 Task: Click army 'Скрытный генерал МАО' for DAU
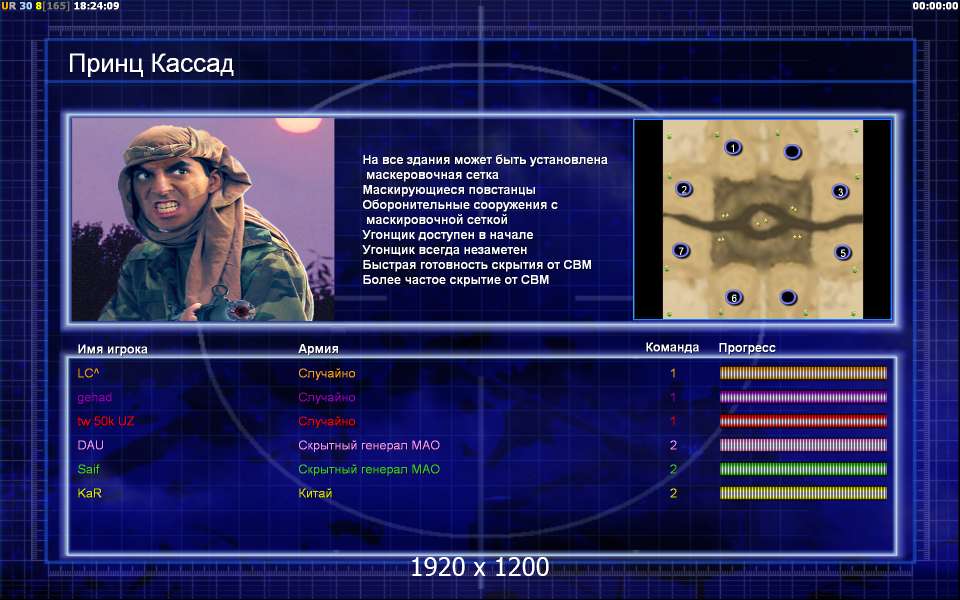(x=369, y=445)
